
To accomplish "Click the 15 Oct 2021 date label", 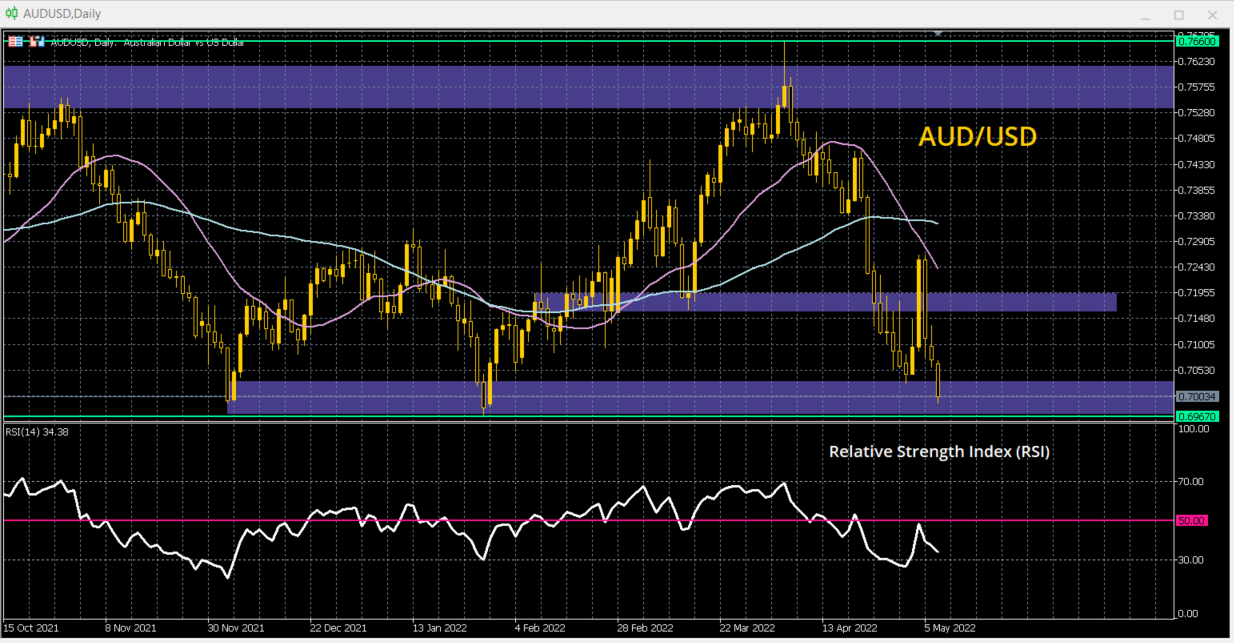I will click(32, 630).
